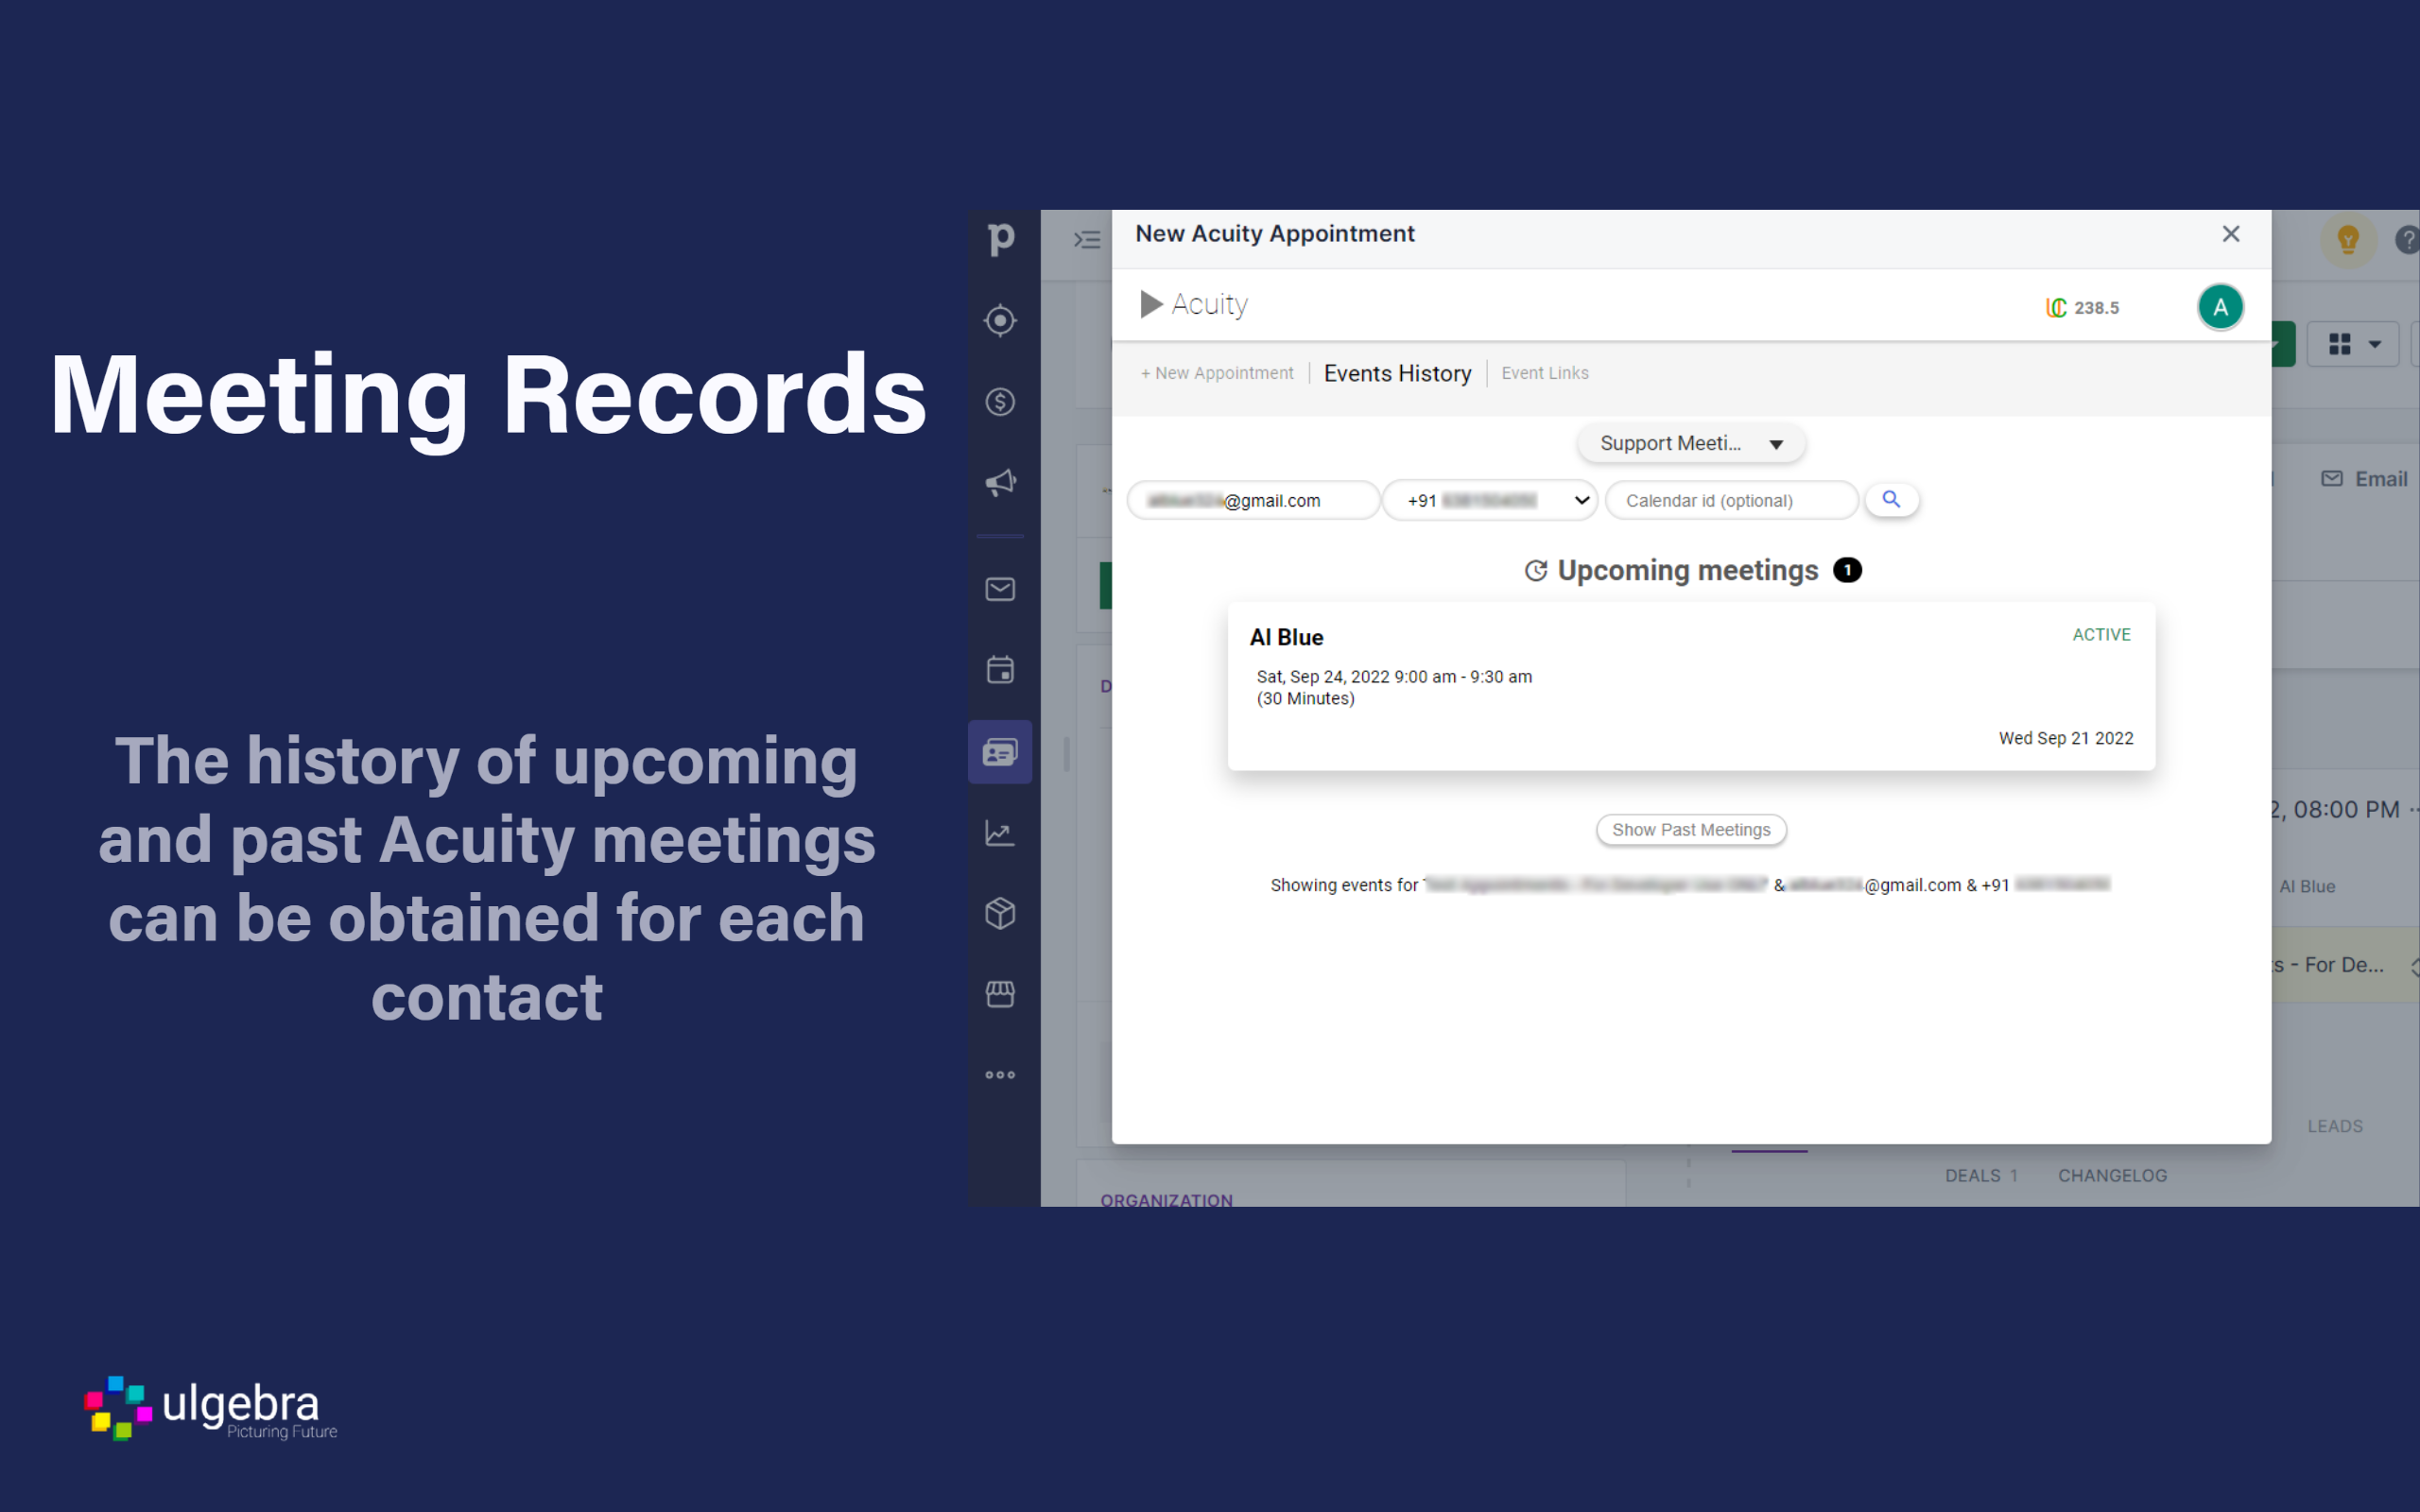The image size is (2420, 1512).
Task: Toggle the sidebar collapse menu icon
Action: pos(1087,240)
